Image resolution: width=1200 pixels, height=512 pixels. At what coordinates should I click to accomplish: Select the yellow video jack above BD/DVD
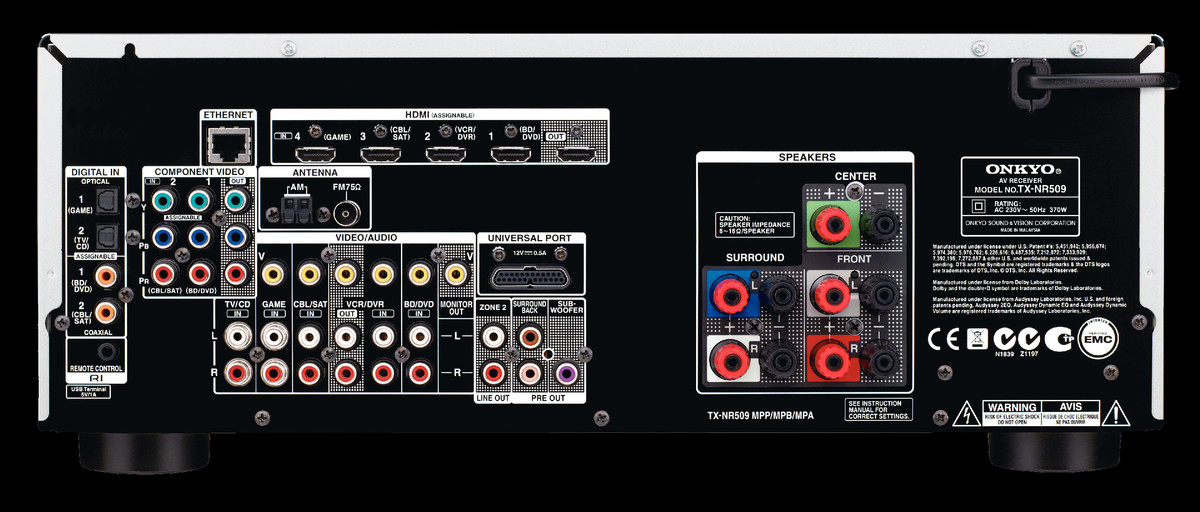(x=419, y=273)
